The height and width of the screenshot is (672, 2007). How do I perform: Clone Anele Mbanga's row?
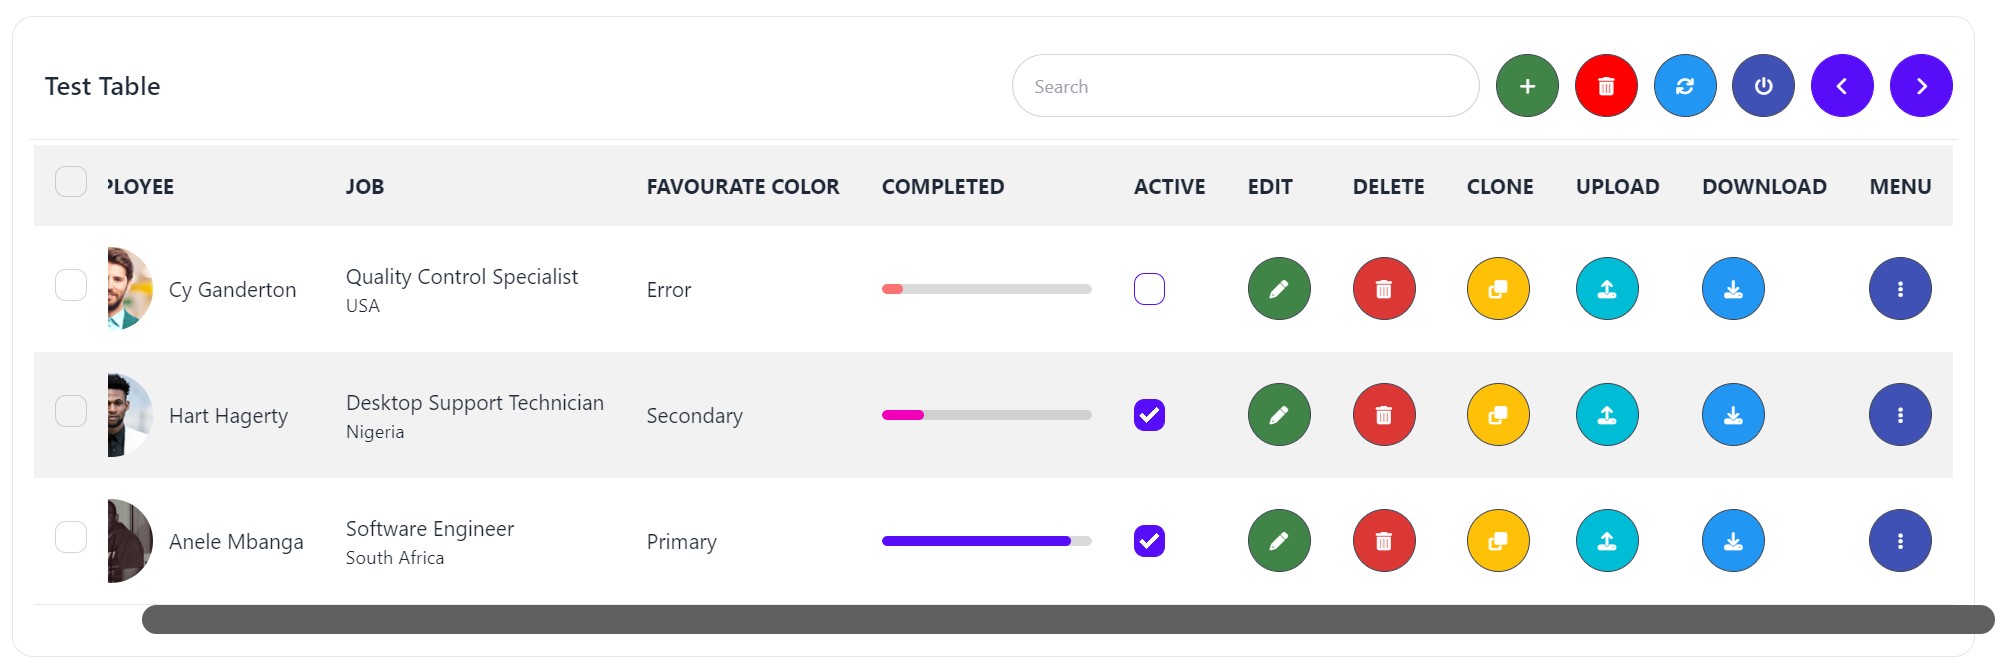(1498, 541)
